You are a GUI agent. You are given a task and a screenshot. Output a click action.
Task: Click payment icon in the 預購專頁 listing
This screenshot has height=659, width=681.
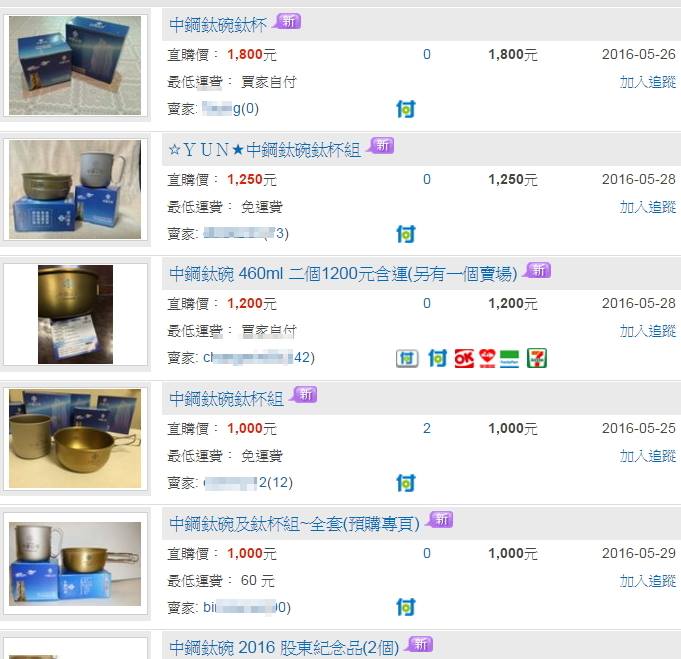click(x=406, y=607)
